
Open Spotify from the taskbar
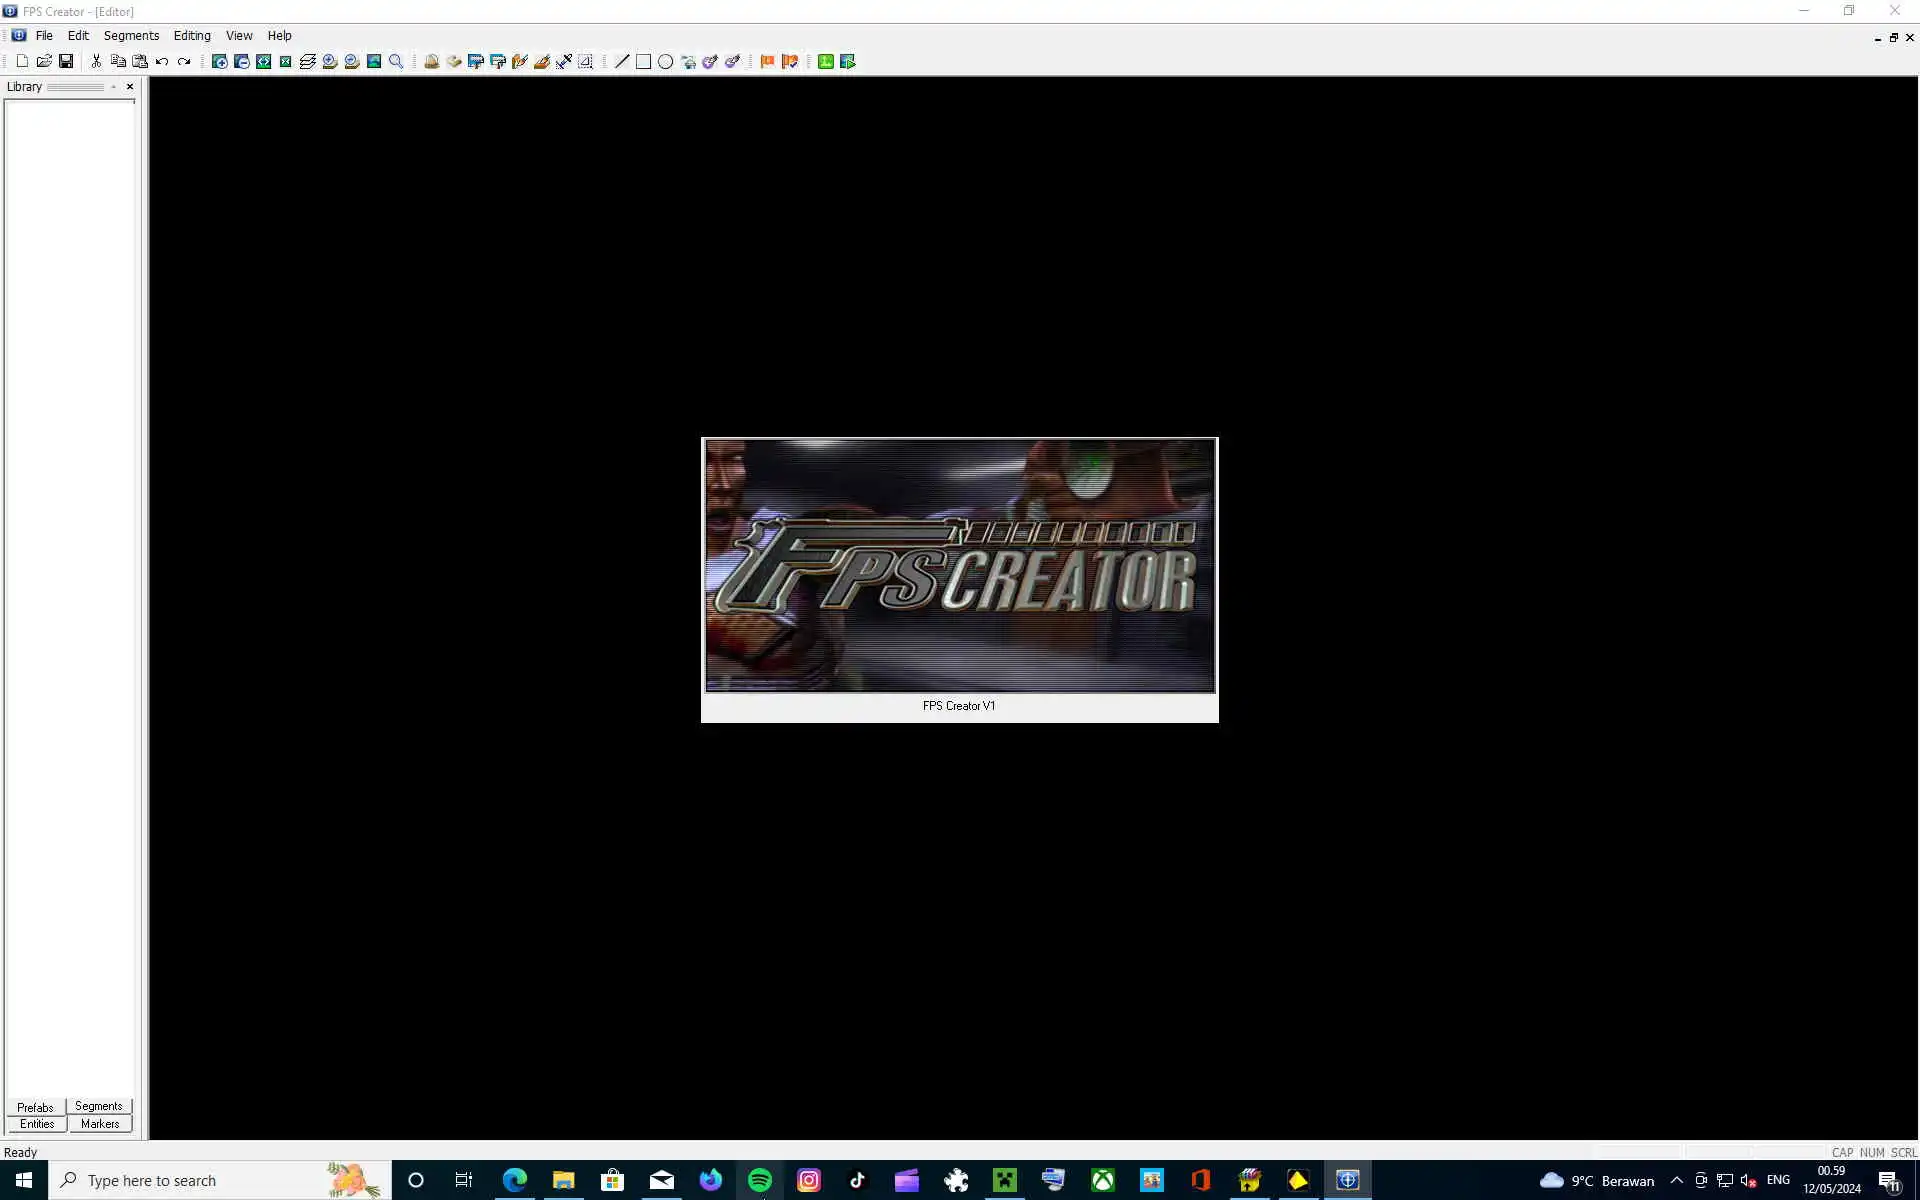pyautogui.click(x=760, y=1180)
